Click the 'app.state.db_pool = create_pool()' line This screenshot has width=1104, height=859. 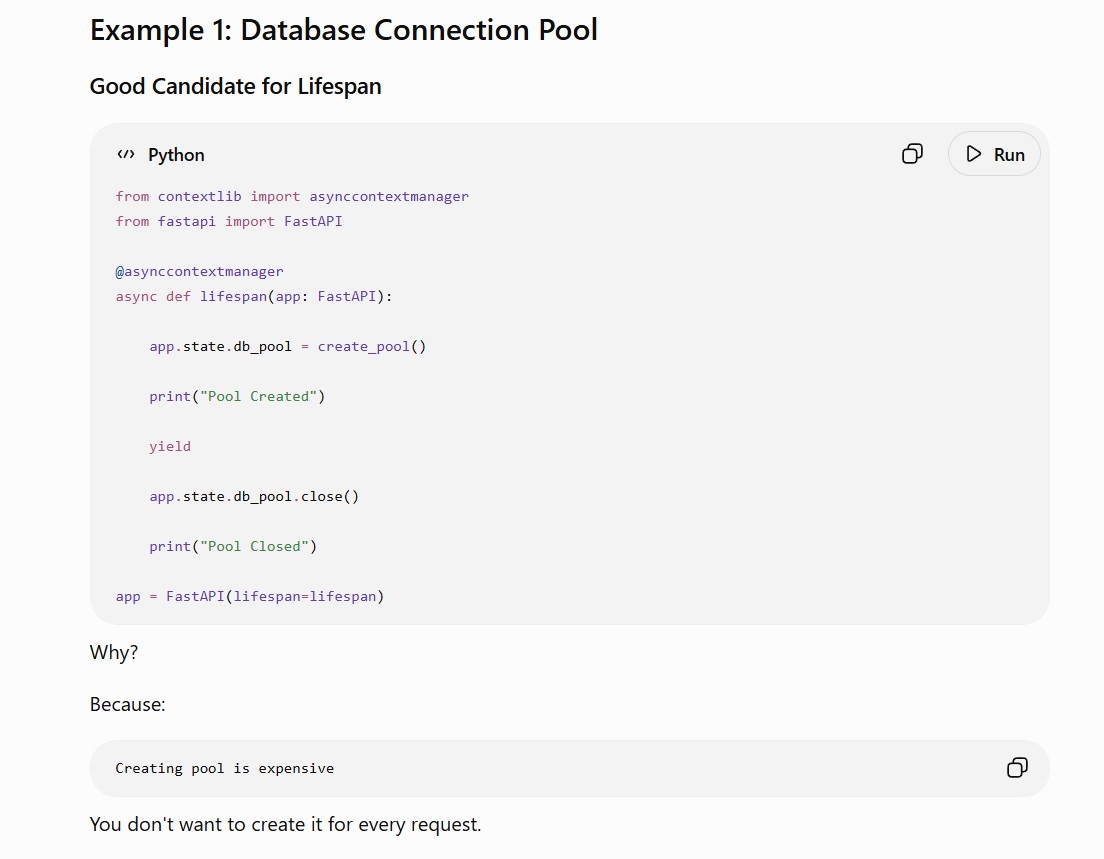click(x=287, y=346)
